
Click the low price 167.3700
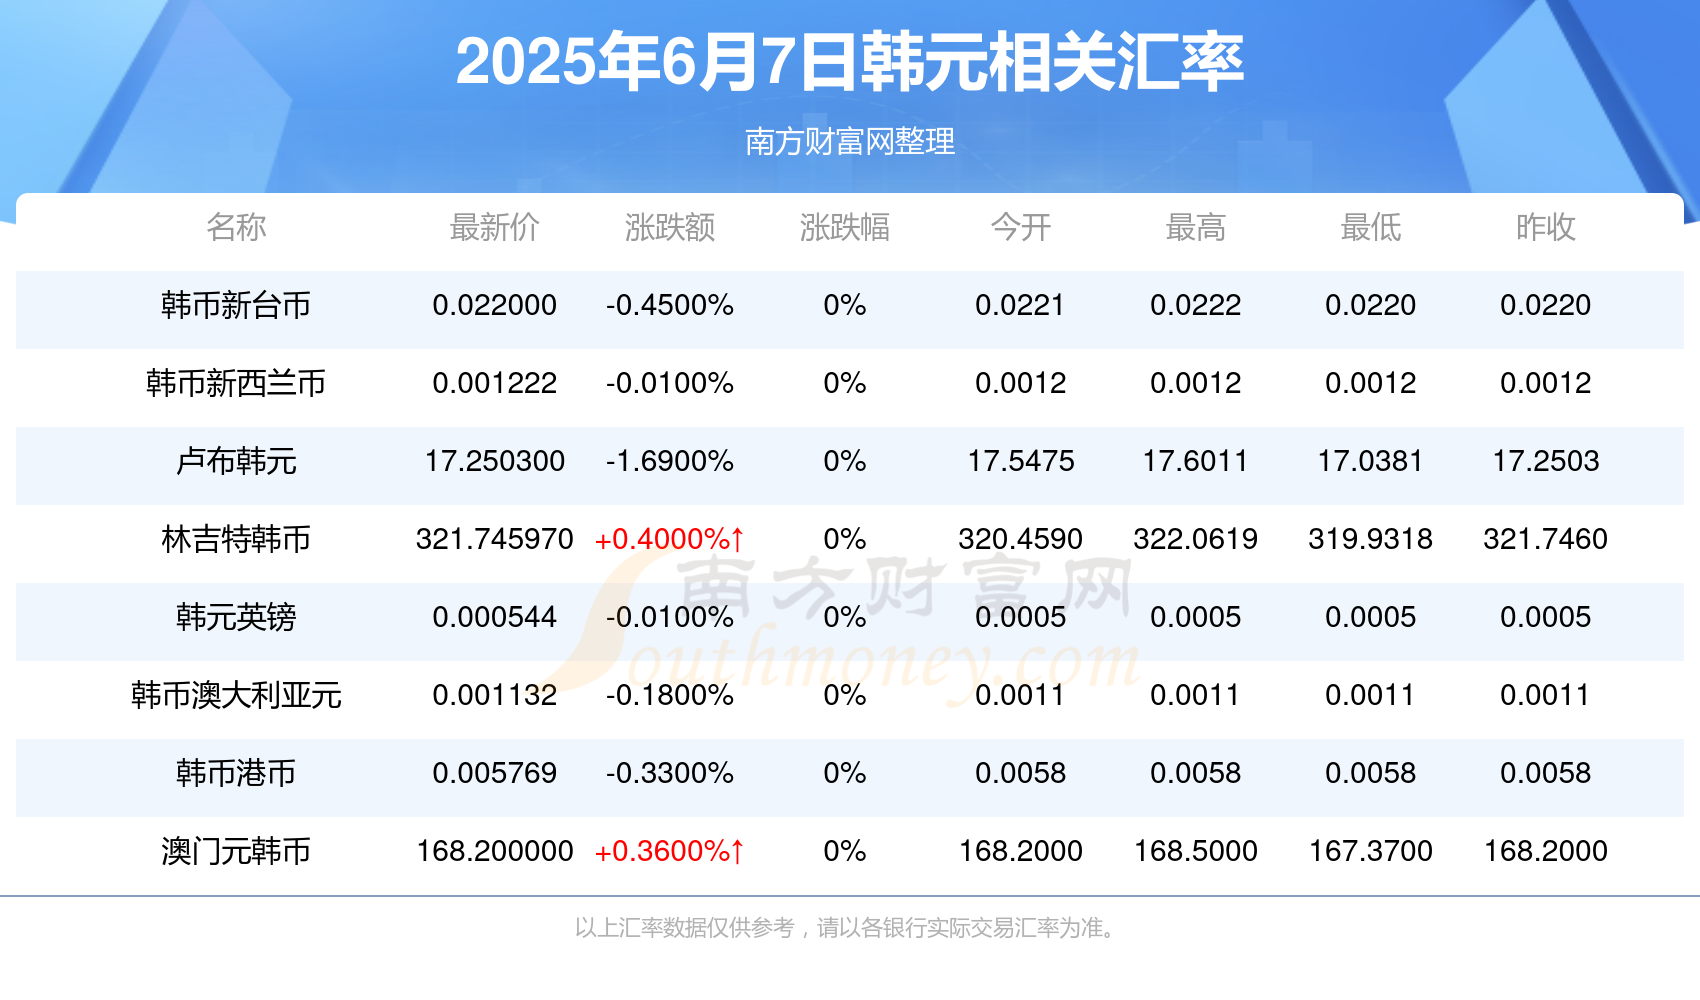pos(1370,851)
